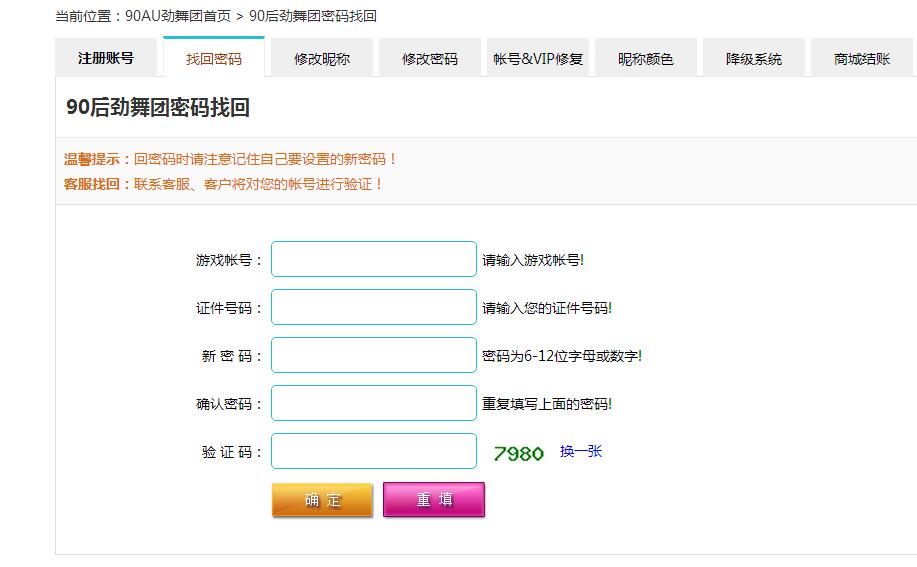Open 90AU劲舞团首页 breadcrumb link
The image size is (917, 567).
[178, 16]
